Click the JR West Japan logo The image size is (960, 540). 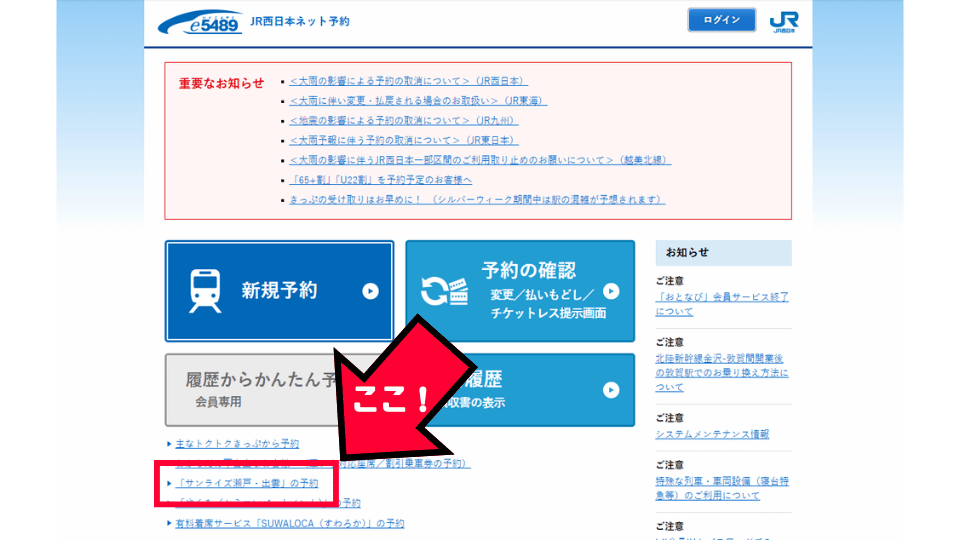click(x=784, y=21)
